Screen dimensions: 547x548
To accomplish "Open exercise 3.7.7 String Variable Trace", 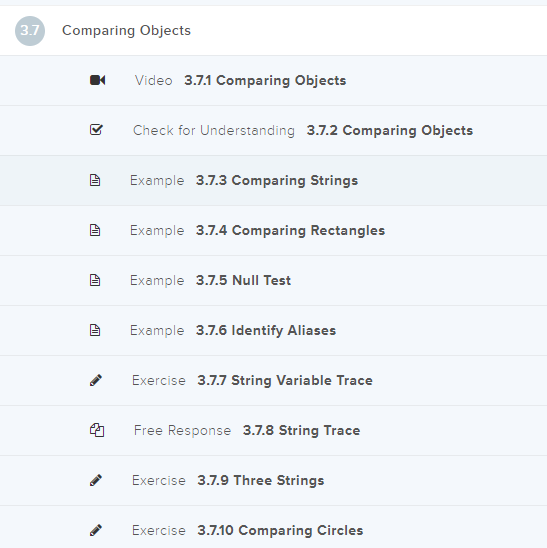I will (x=273, y=380).
